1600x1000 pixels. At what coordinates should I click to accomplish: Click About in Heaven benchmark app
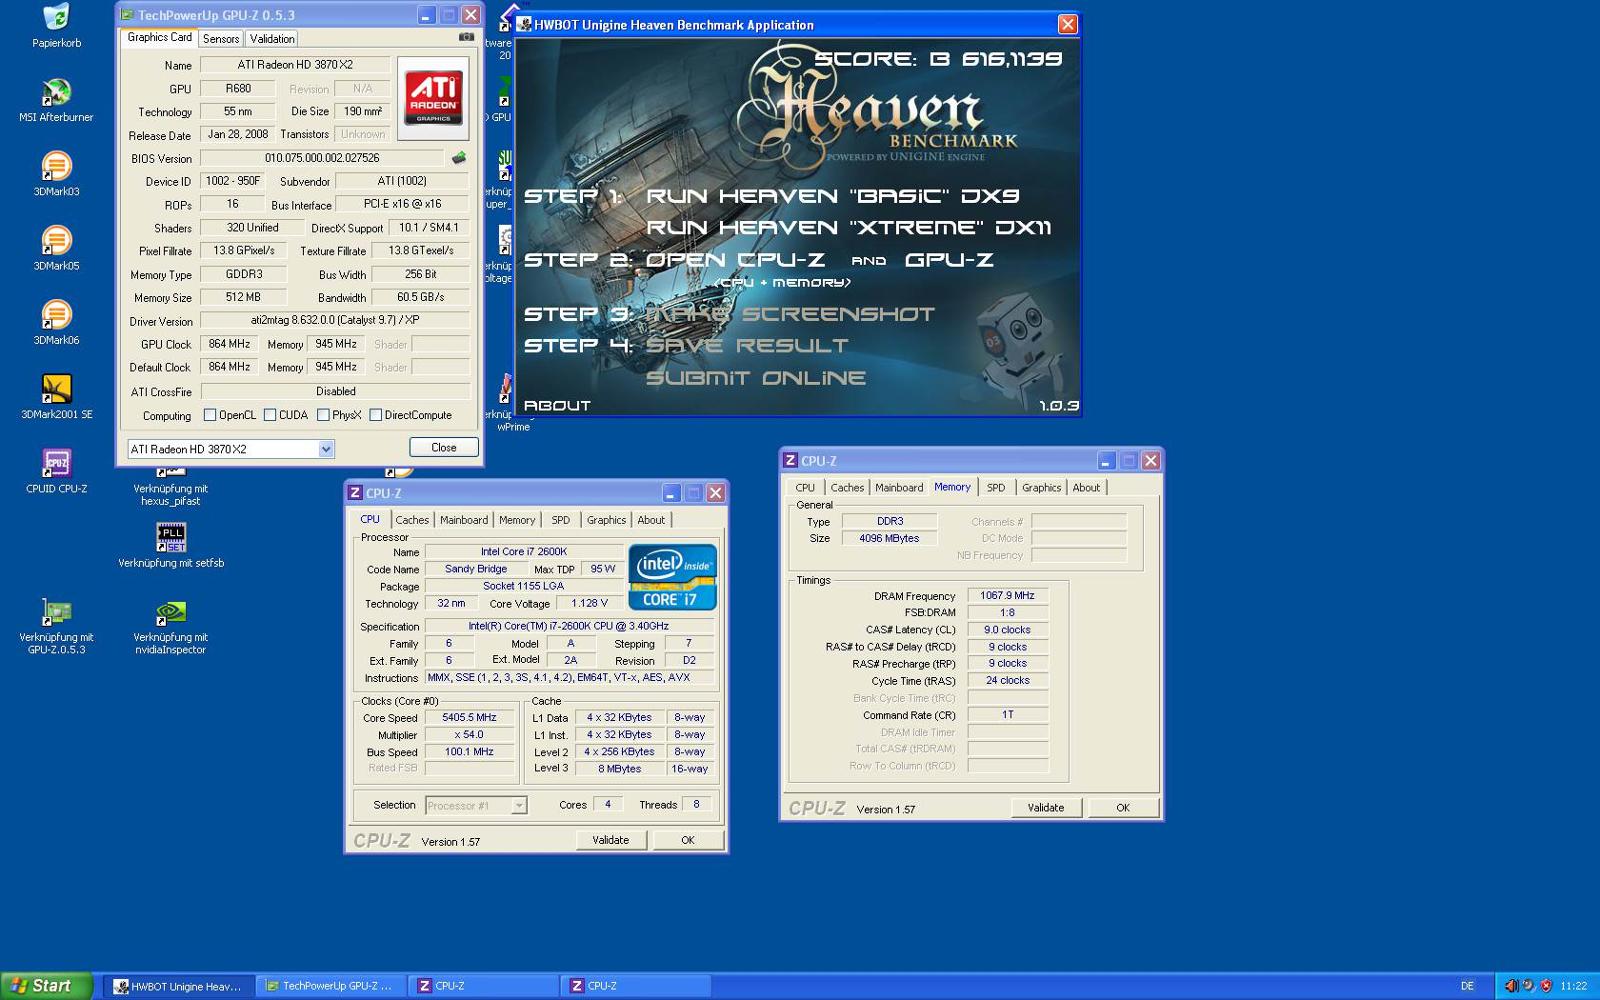pyautogui.click(x=557, y=405)
